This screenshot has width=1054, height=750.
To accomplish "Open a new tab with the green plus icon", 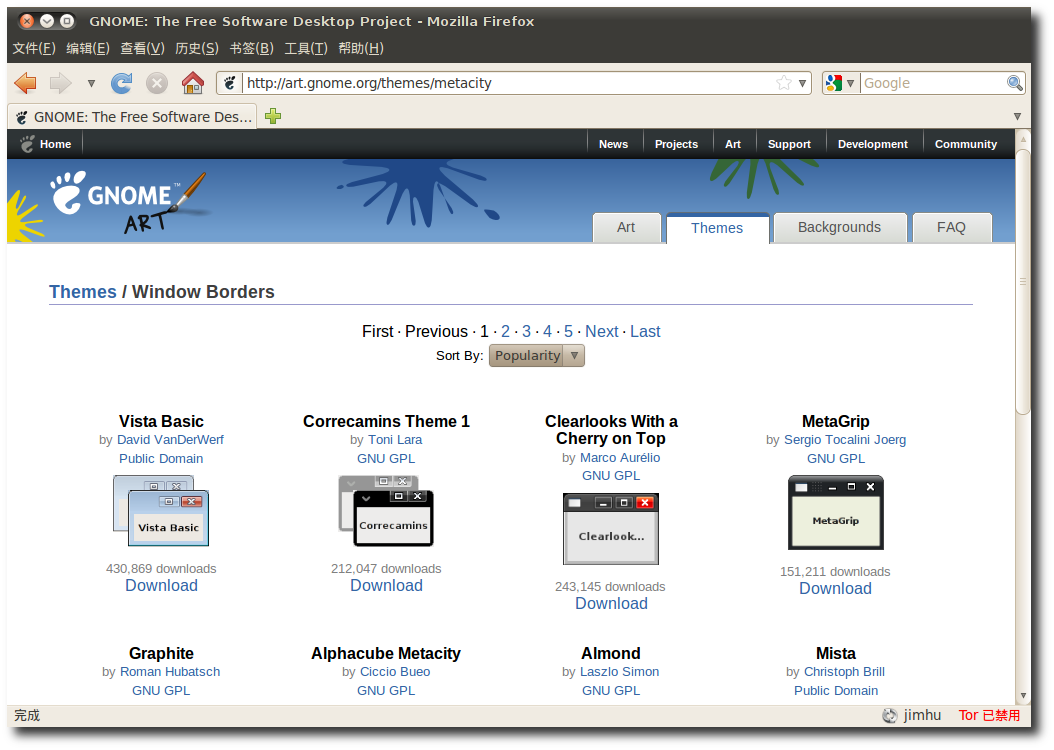I will pos(273,116).
